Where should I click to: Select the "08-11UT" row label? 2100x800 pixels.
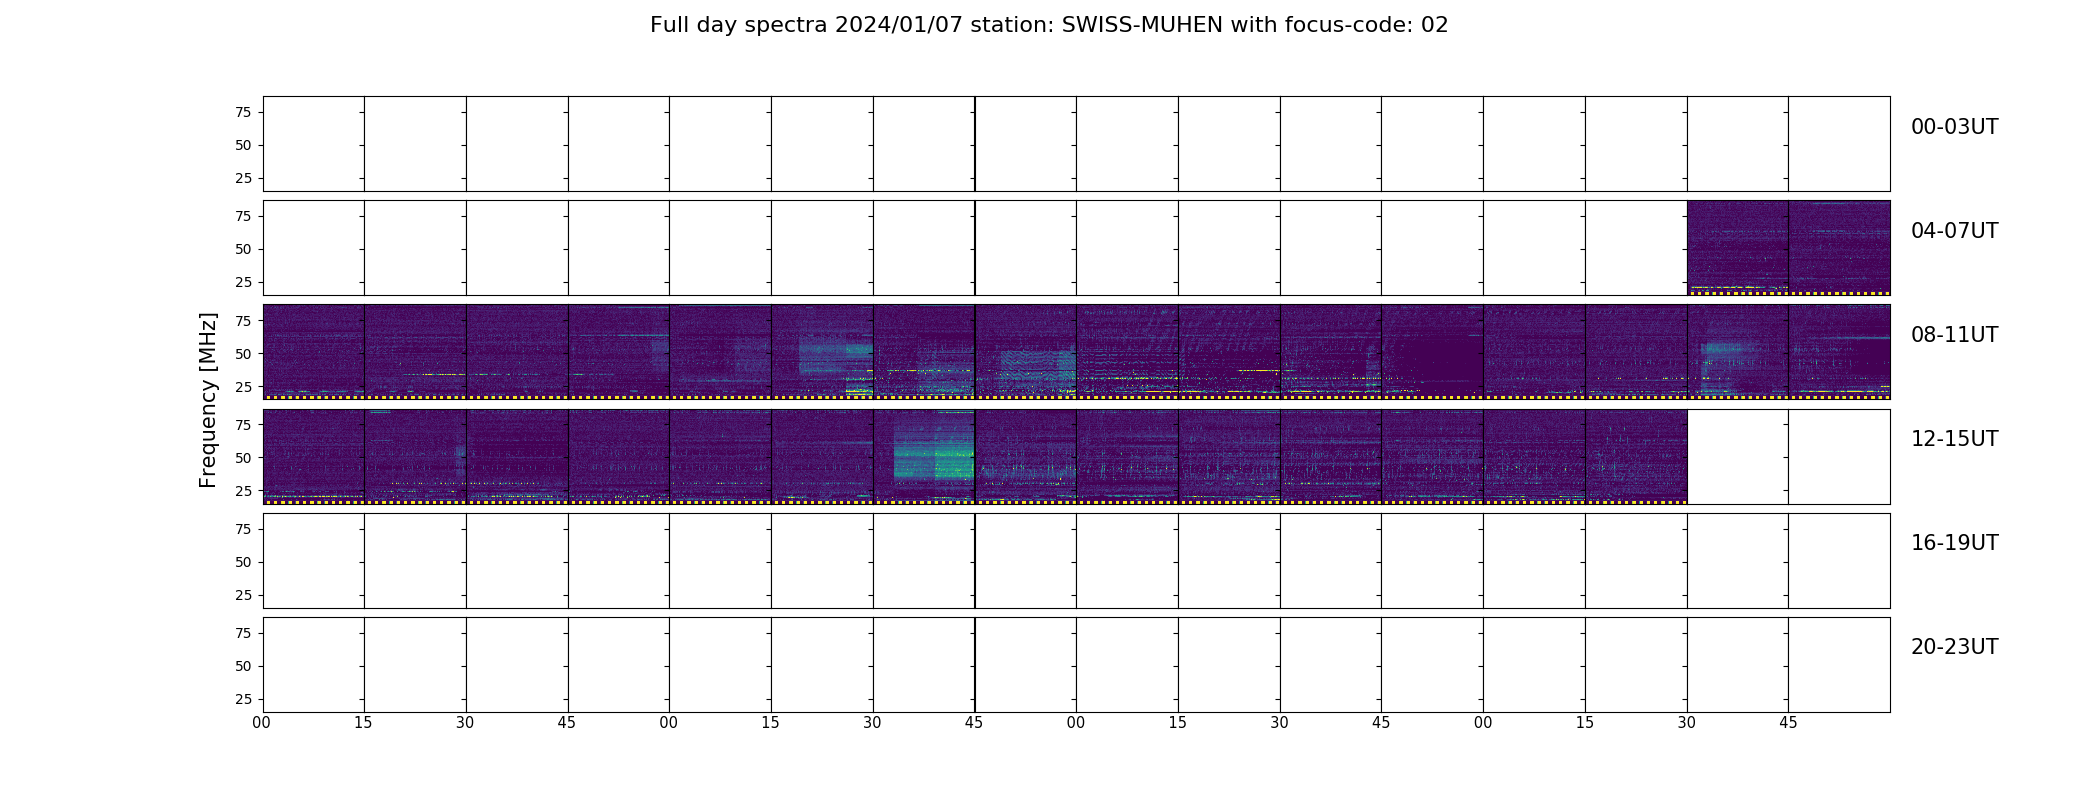click(x=1954, y=335)
